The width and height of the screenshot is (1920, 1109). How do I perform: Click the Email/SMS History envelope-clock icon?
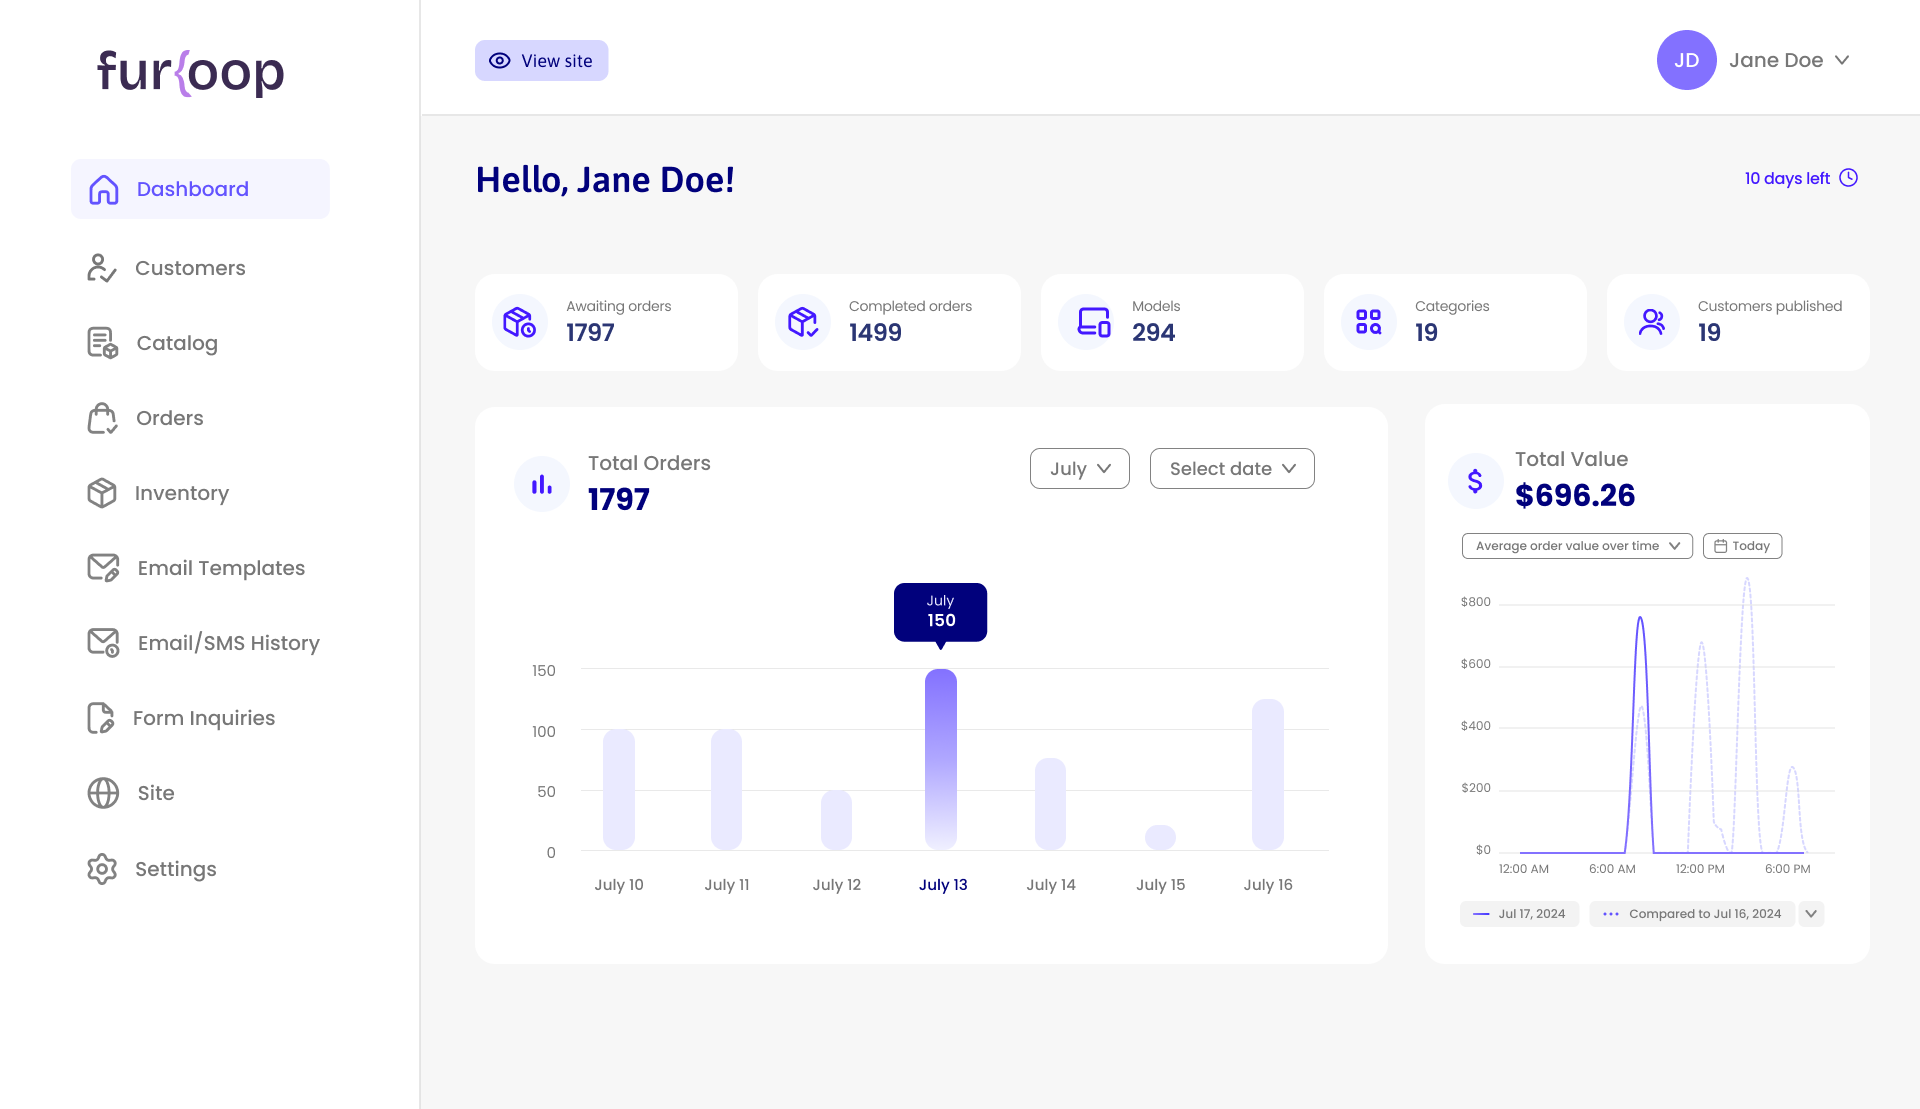click(103, 643)
